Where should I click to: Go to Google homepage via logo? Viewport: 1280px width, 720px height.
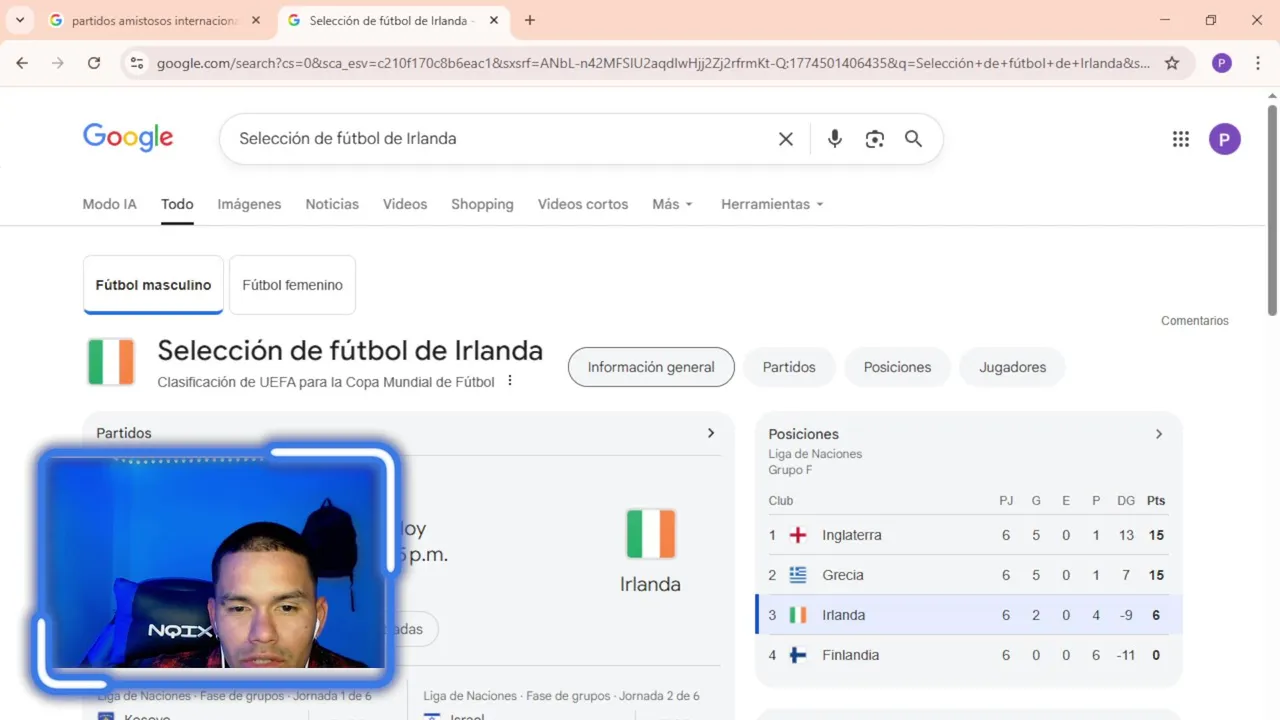tap(128, 137)
